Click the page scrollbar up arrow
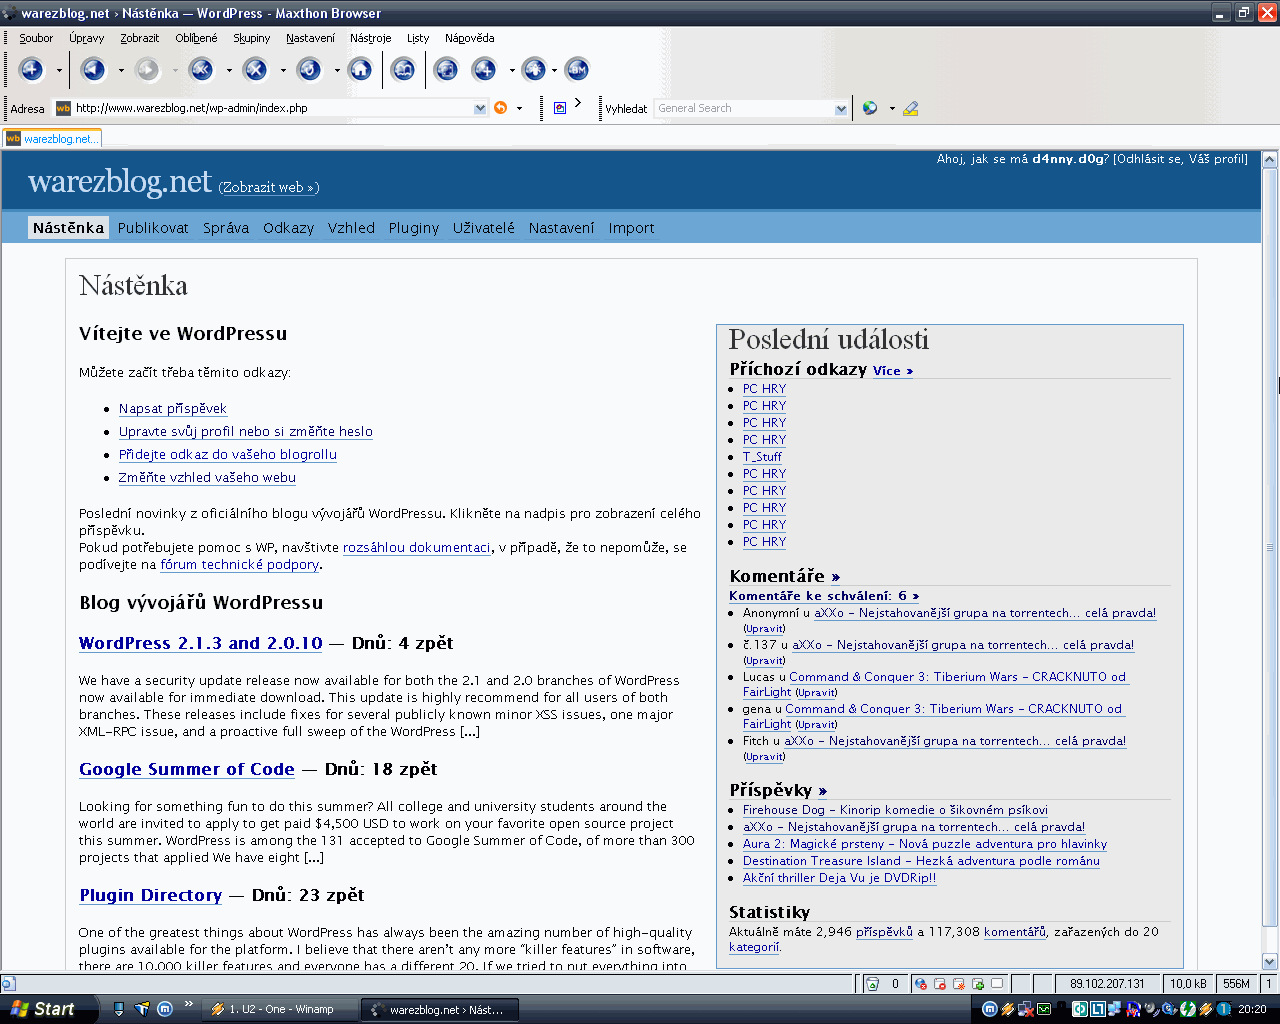Viewport: 1280px width, 1024px height. click(1270, 159)
